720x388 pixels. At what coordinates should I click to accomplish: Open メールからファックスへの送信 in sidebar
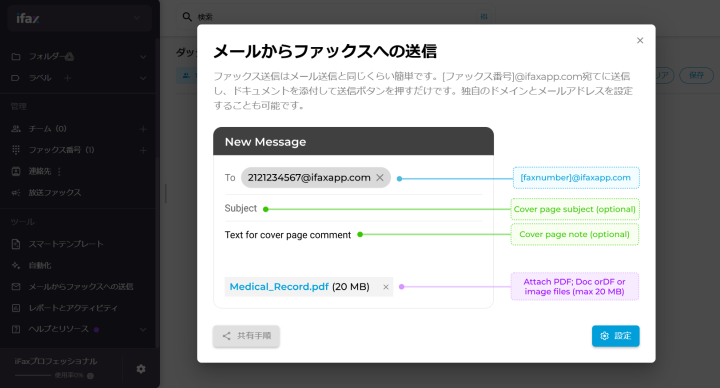pyautogui.click(x=80, y=287)
